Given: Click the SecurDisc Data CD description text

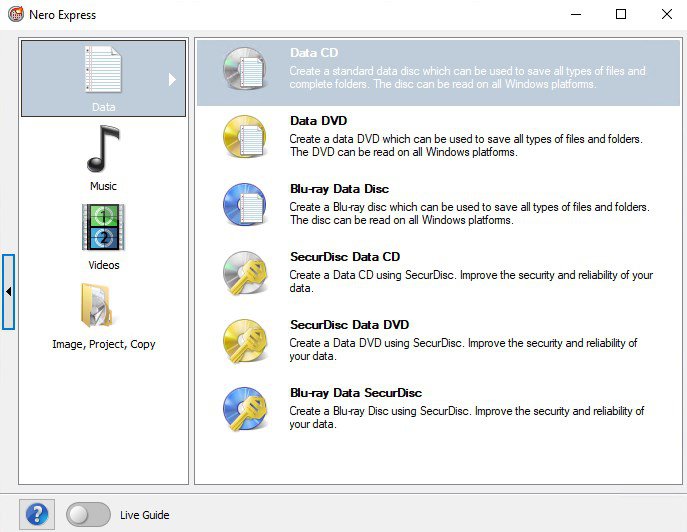Looking at the screenshot, I should (471, 281).
